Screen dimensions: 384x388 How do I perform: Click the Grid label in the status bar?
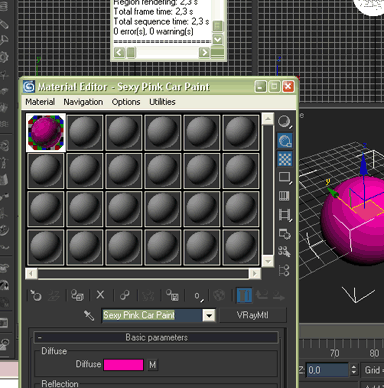pyautogui.click(x=373, y=370)
